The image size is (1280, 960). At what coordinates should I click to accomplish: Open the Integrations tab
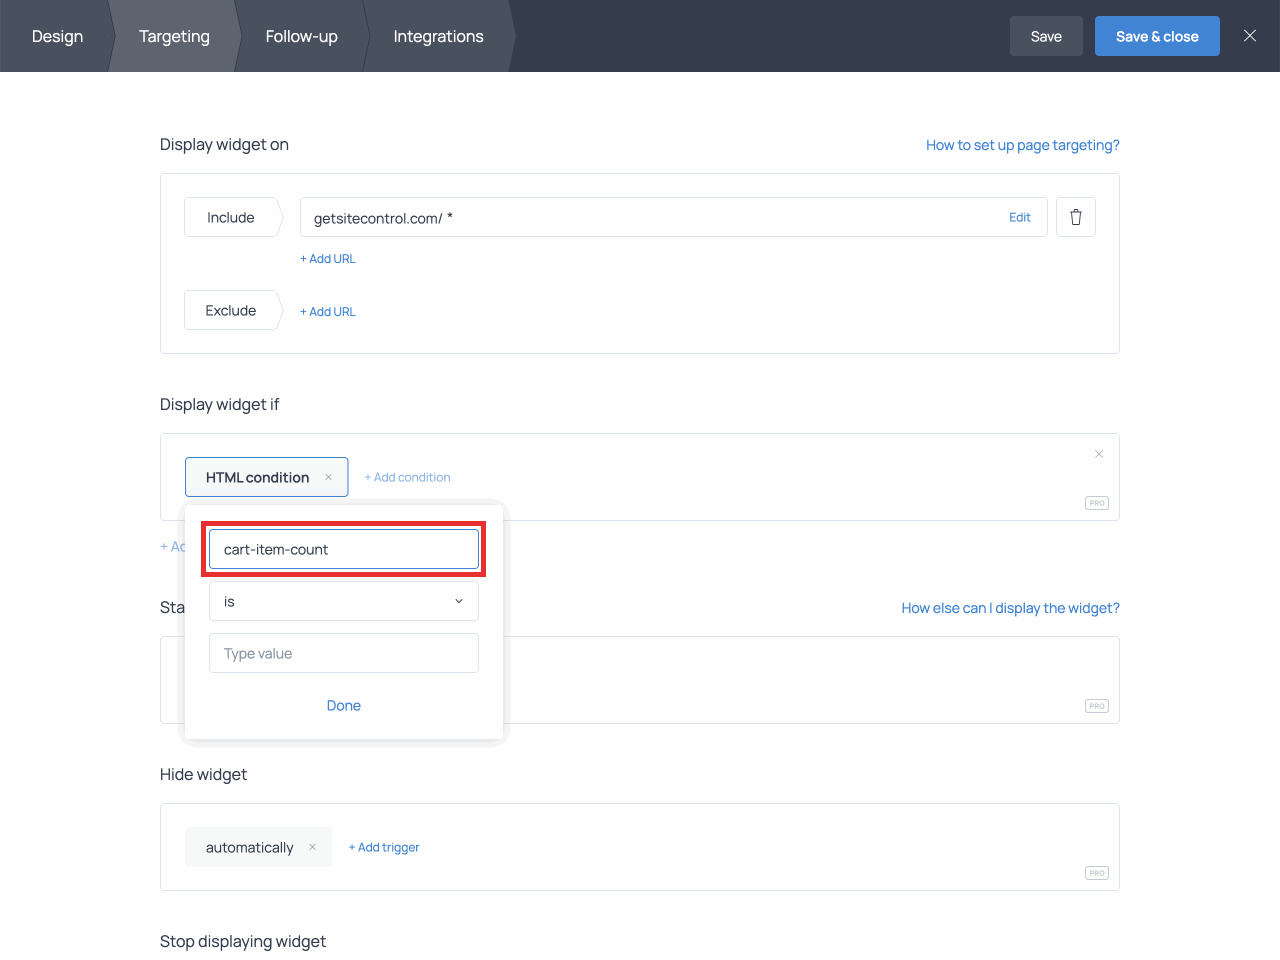coord(438,36)
